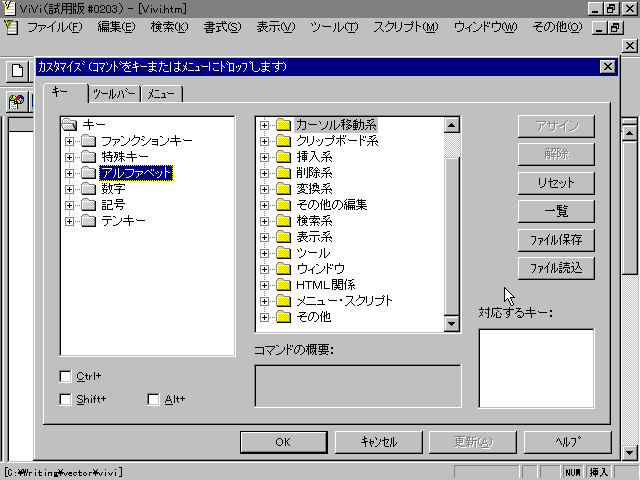The height and width of the screenshot is (480, 640).
Task: Open the ウィンドウ(W) menu
Action: tap(485, 27)
